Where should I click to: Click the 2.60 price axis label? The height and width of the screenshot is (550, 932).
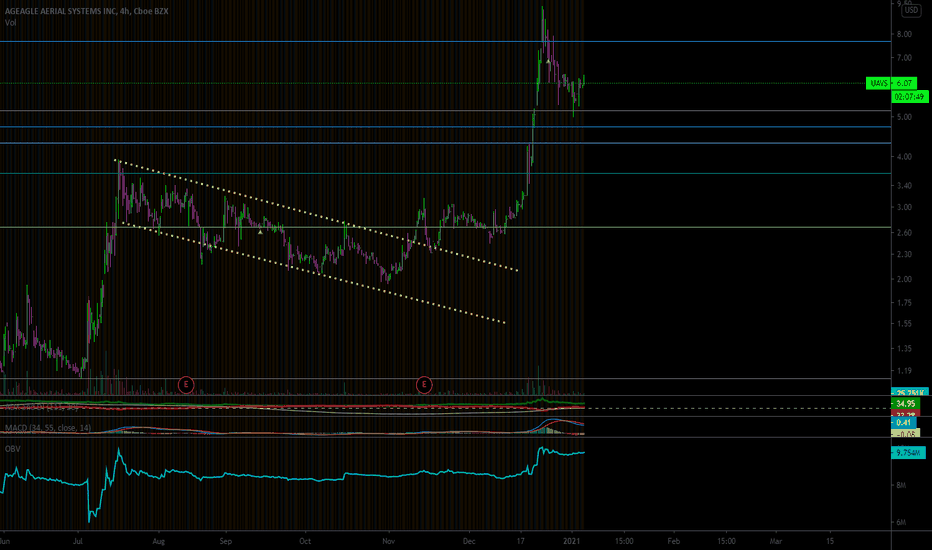pyautogui.click(x=904, y=232)
